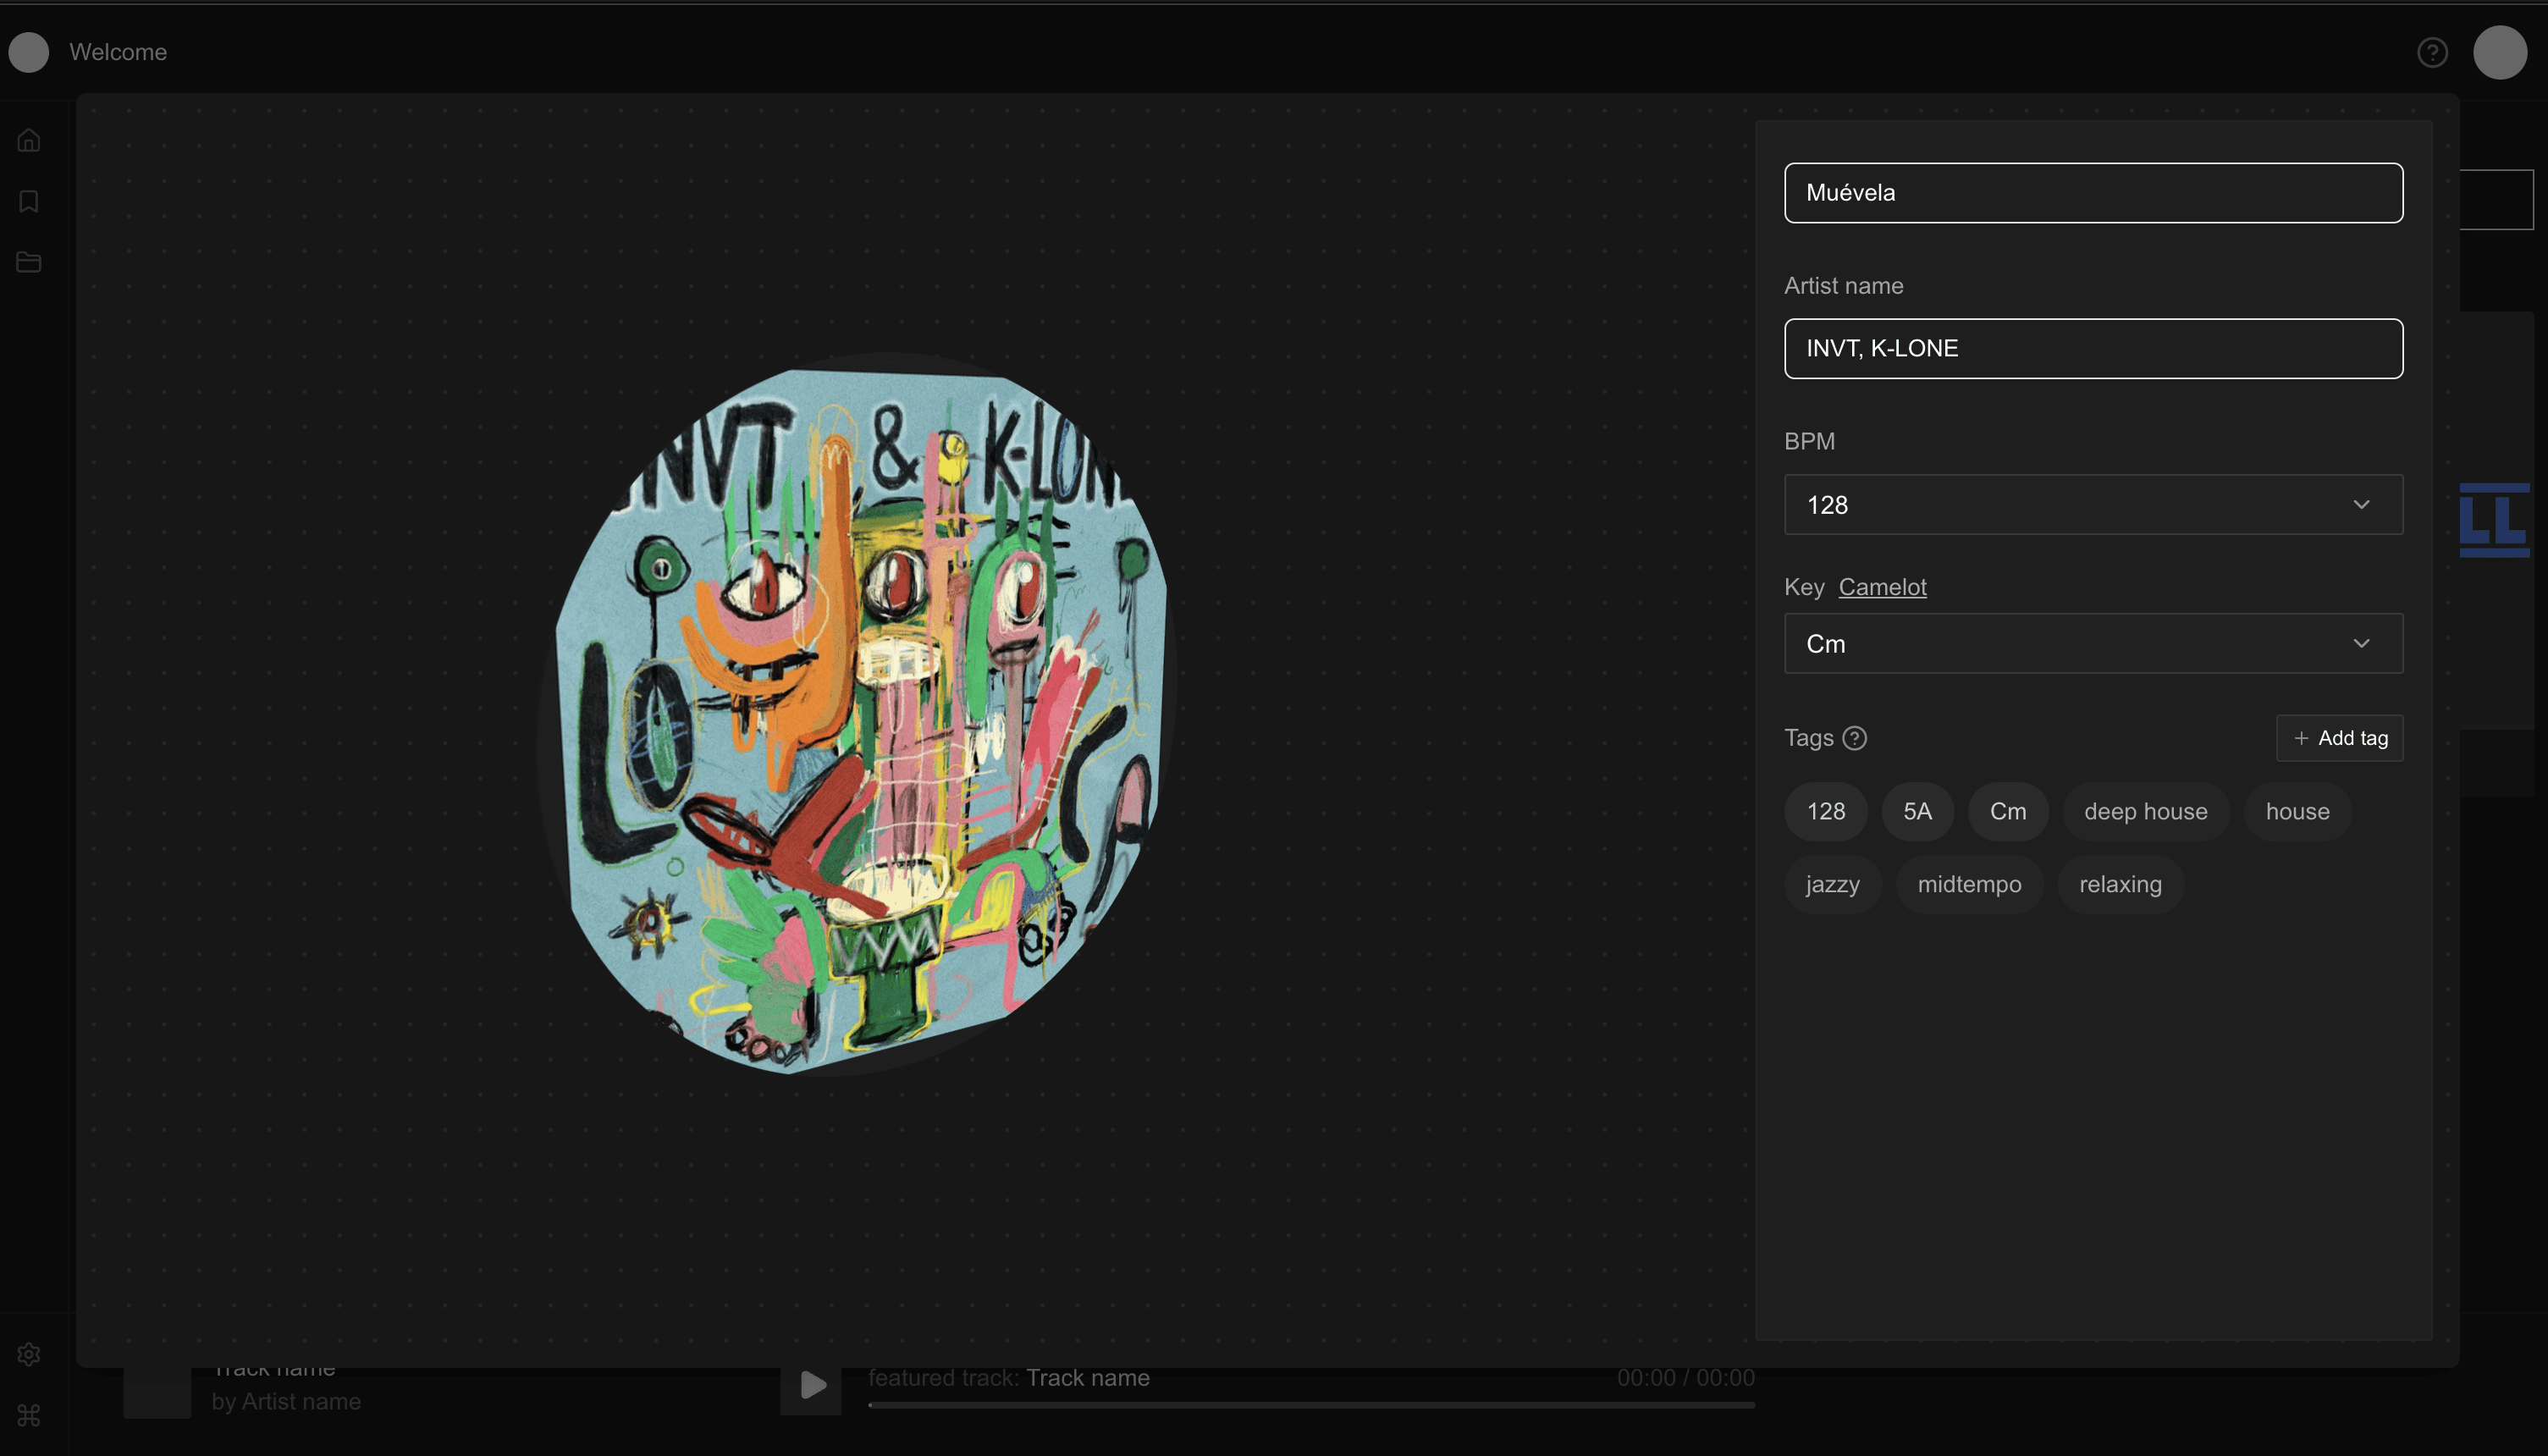Screen dimensions: 2548x1456
Task: Open the folder icon in the sidebar
Action: coord(29,262)
